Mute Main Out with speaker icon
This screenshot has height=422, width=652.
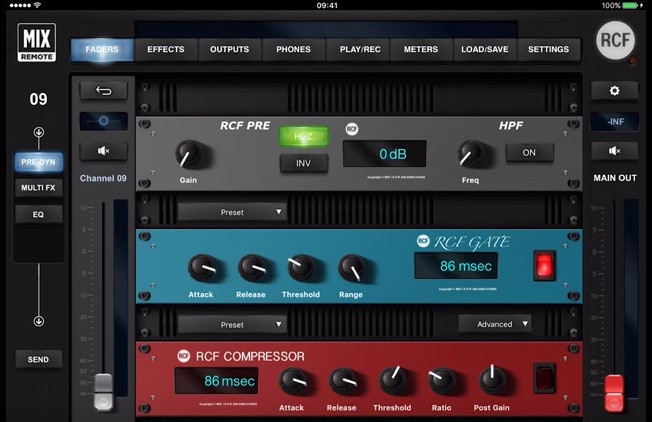(x=614, y=151)
